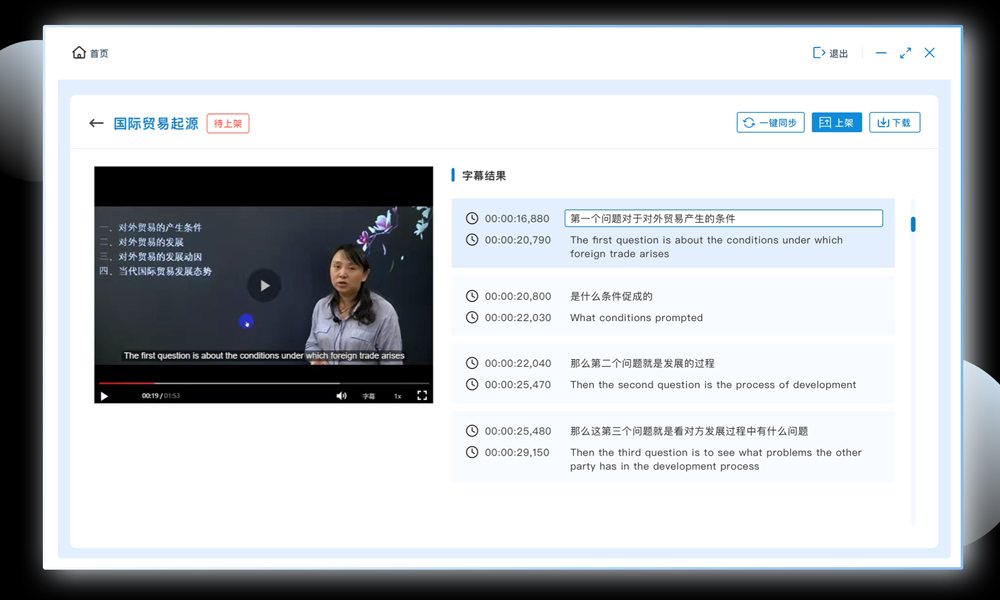
Task: Click the blue 上架 publish button
Action: click(x=836, y=123)
